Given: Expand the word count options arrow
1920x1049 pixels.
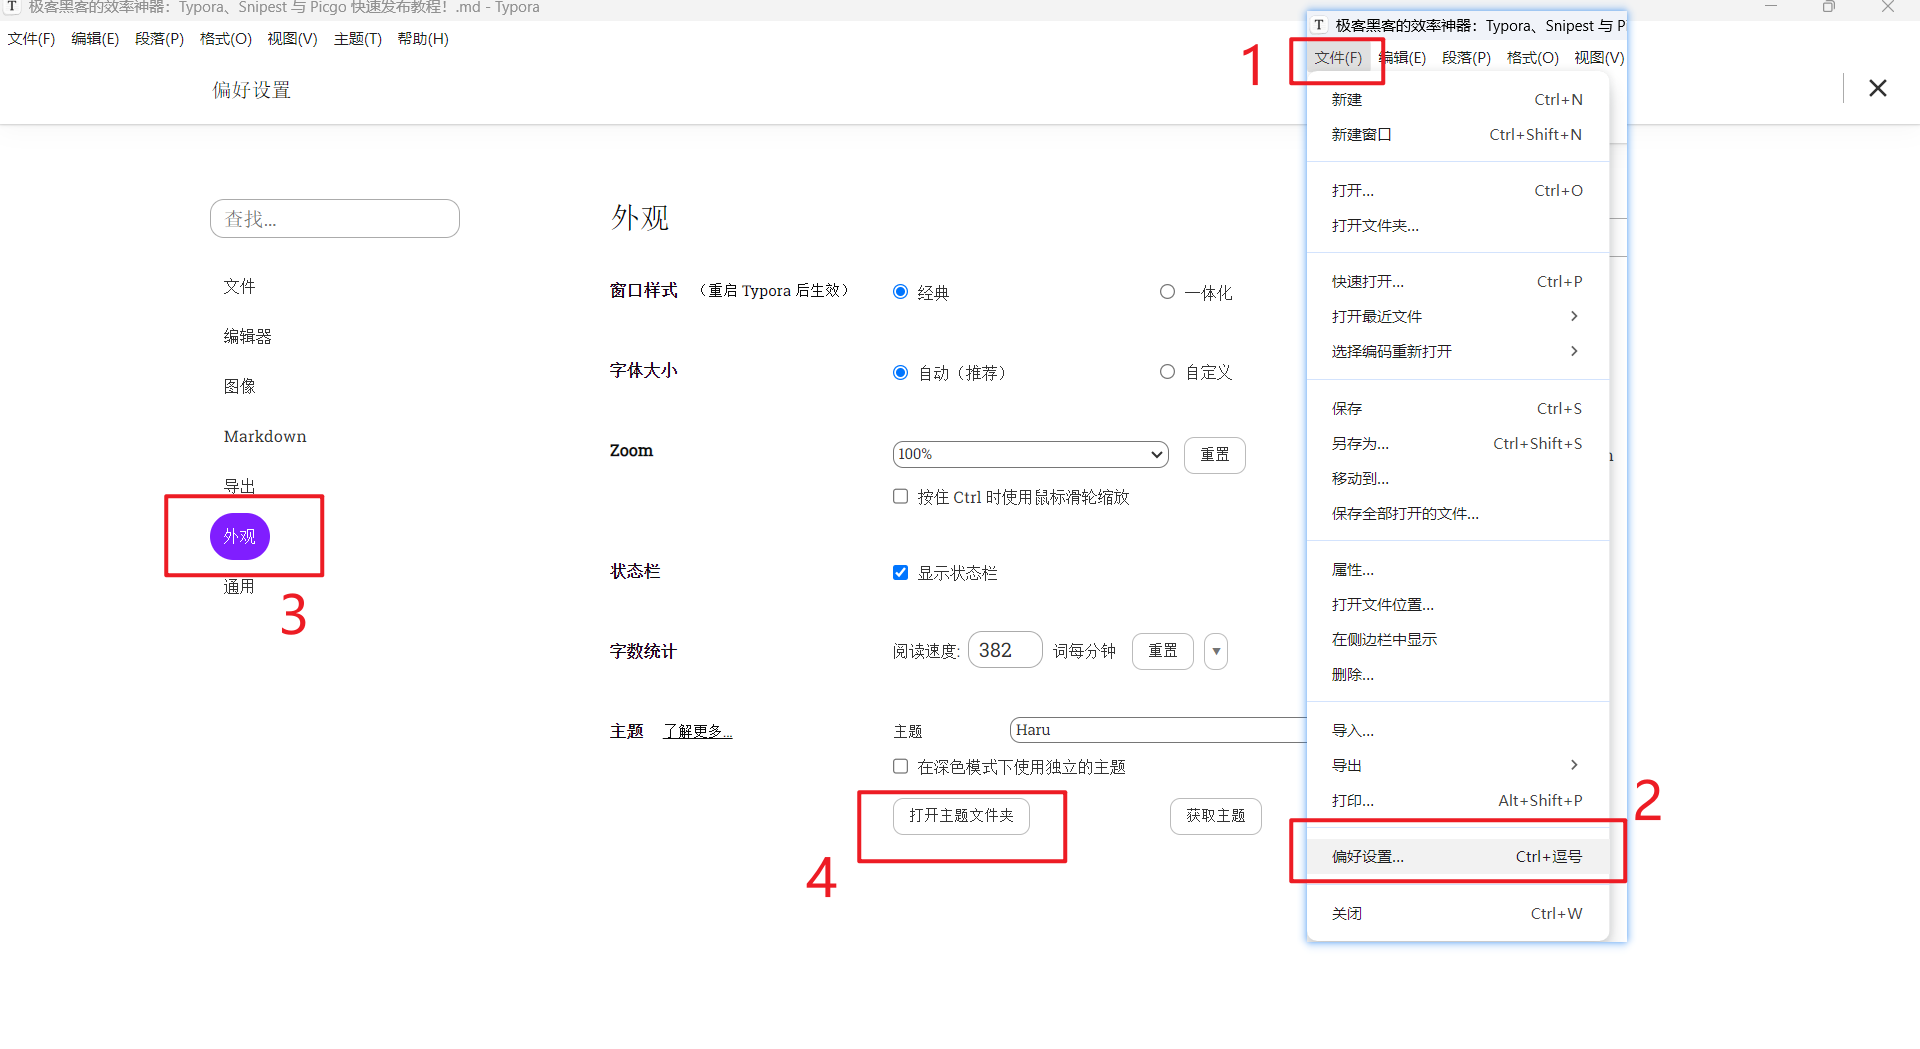Looking at the screenshot, I should point(1216,651).
